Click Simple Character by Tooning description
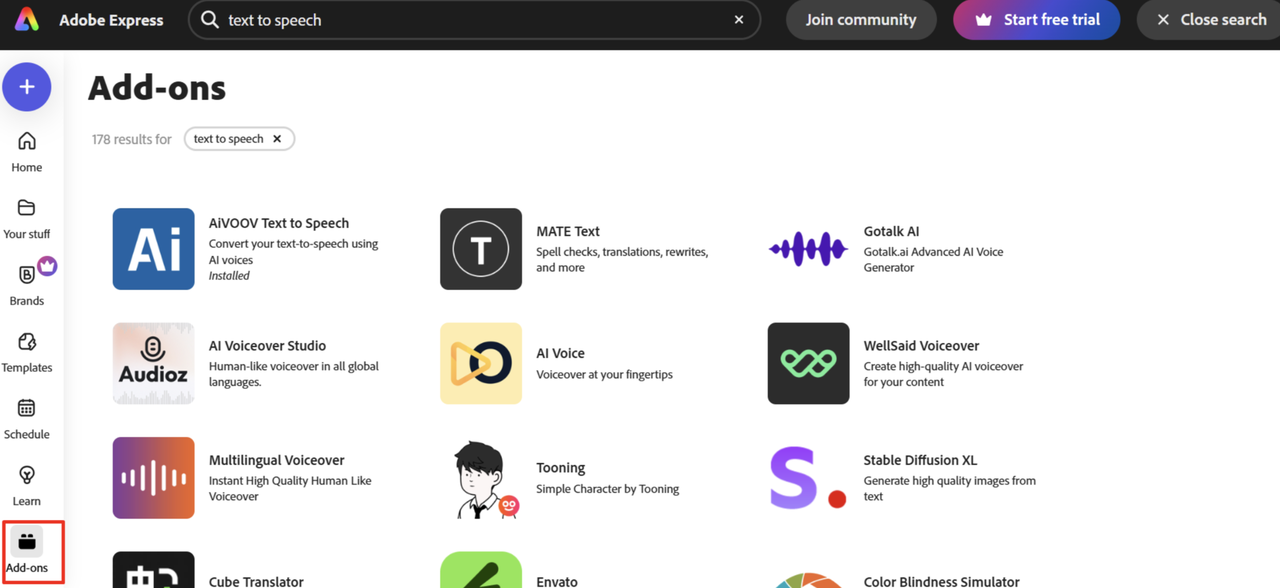The height and width of the screenshot is (588, 1280). (607, 489)
